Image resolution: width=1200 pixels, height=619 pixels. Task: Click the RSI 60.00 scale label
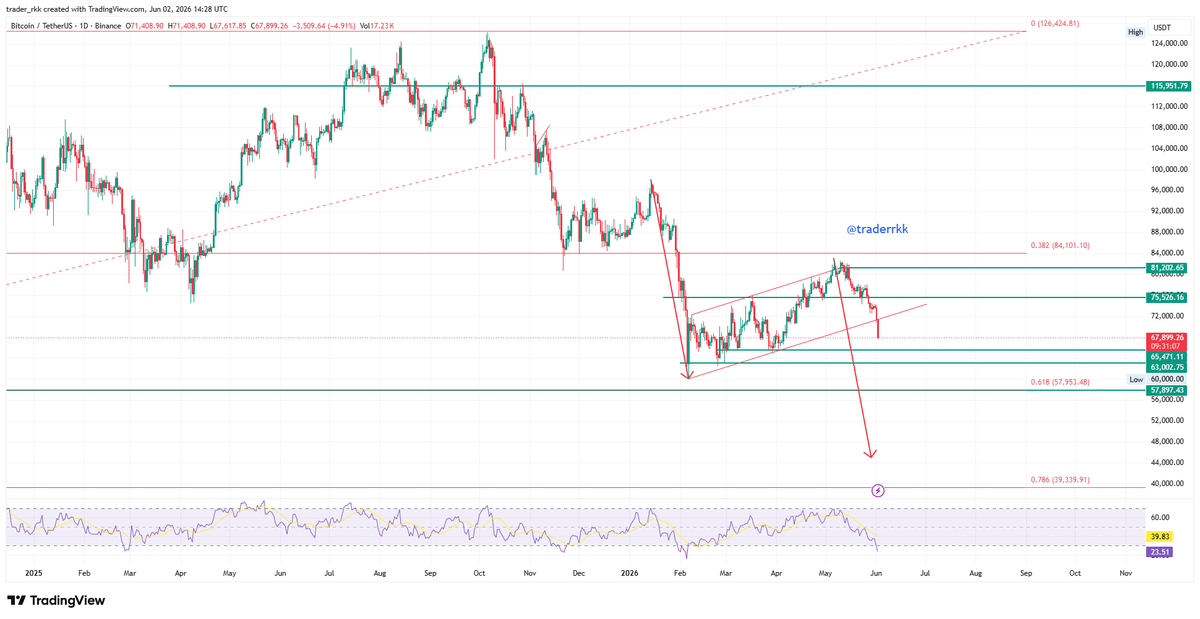click(1160, 517)
